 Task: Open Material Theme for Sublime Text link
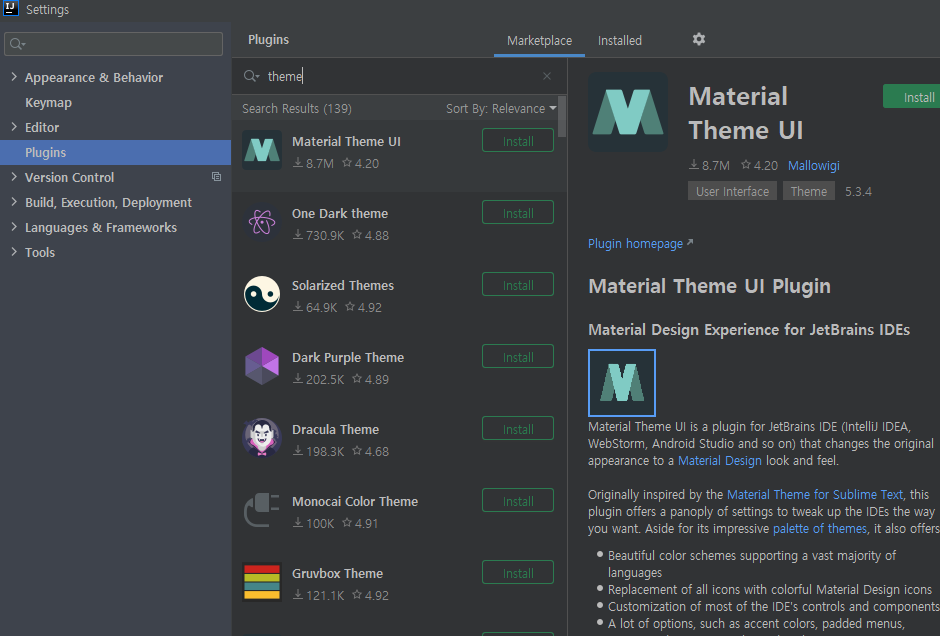[x=815, y=495]
